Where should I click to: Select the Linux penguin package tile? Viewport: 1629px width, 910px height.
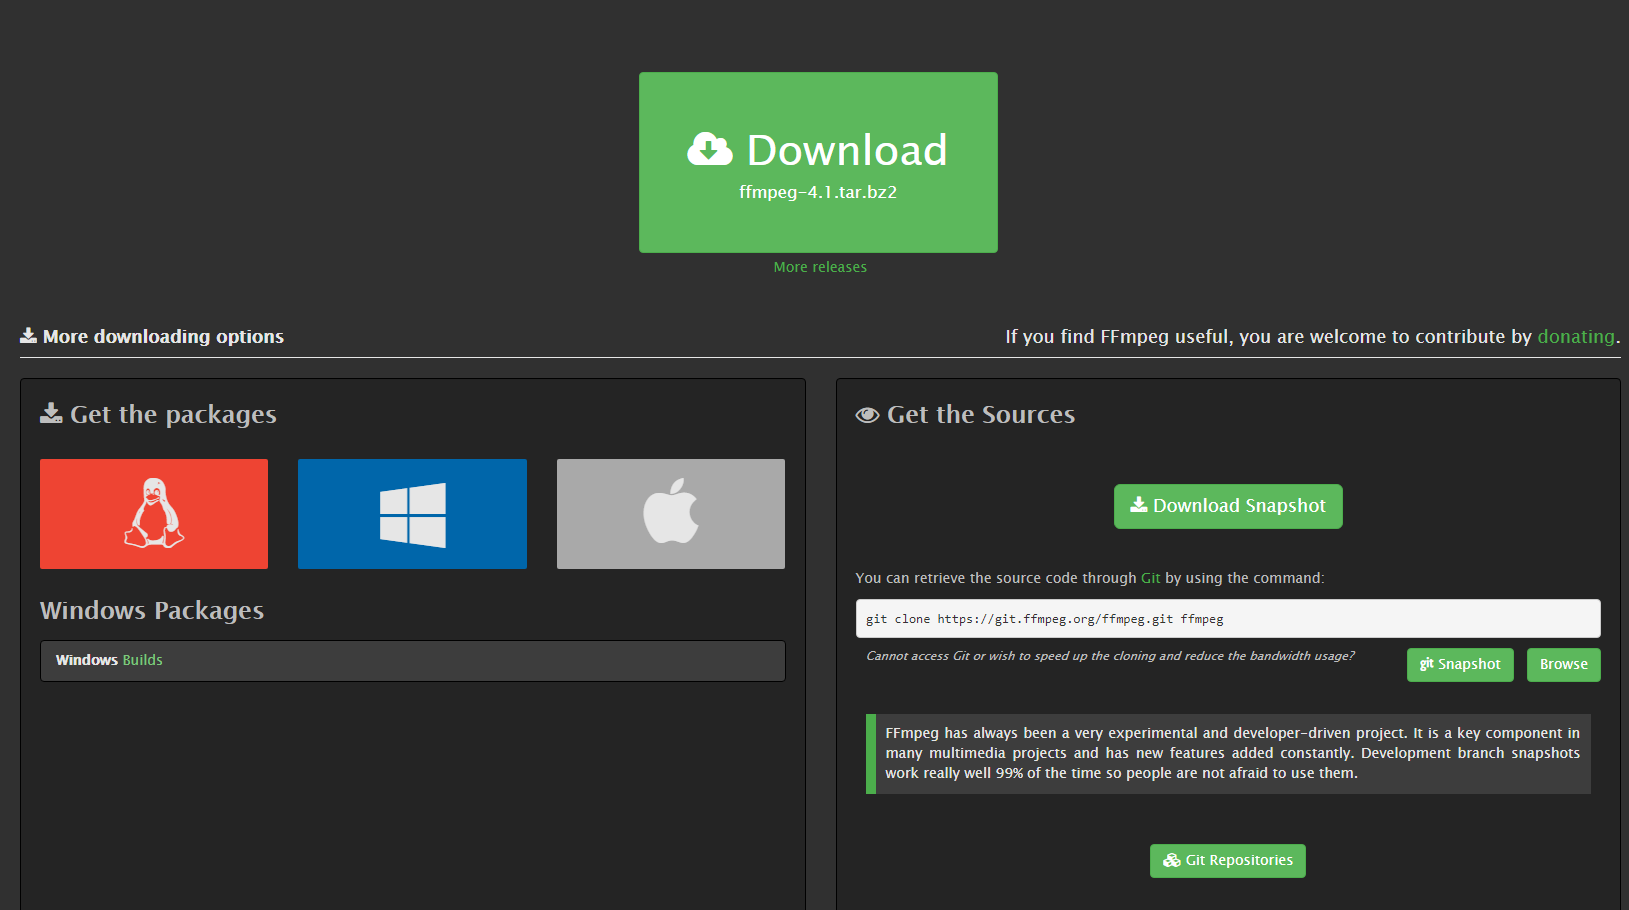pyautogui.click(x=154, y=514)
